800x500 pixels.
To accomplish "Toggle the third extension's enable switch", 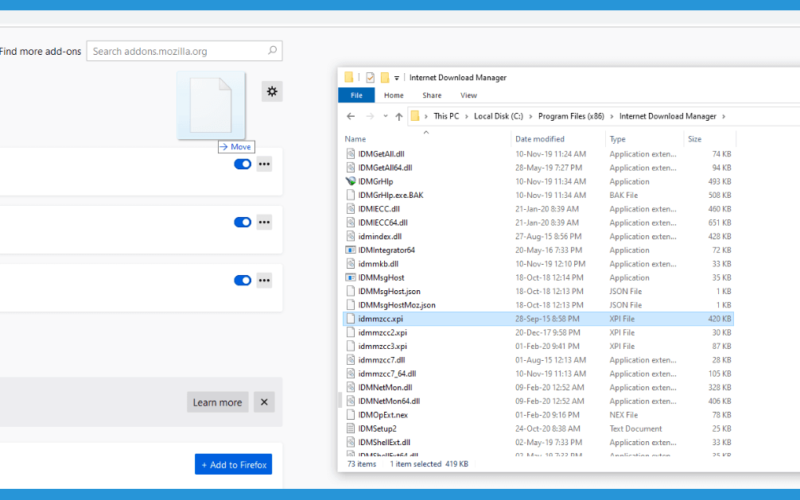I will coord(242,280).
